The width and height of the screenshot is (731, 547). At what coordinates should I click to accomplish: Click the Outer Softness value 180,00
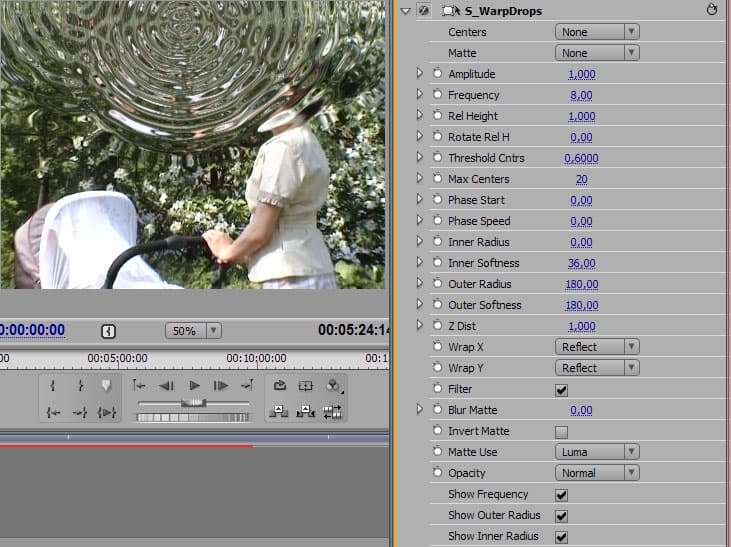click(x=581, y=305)
